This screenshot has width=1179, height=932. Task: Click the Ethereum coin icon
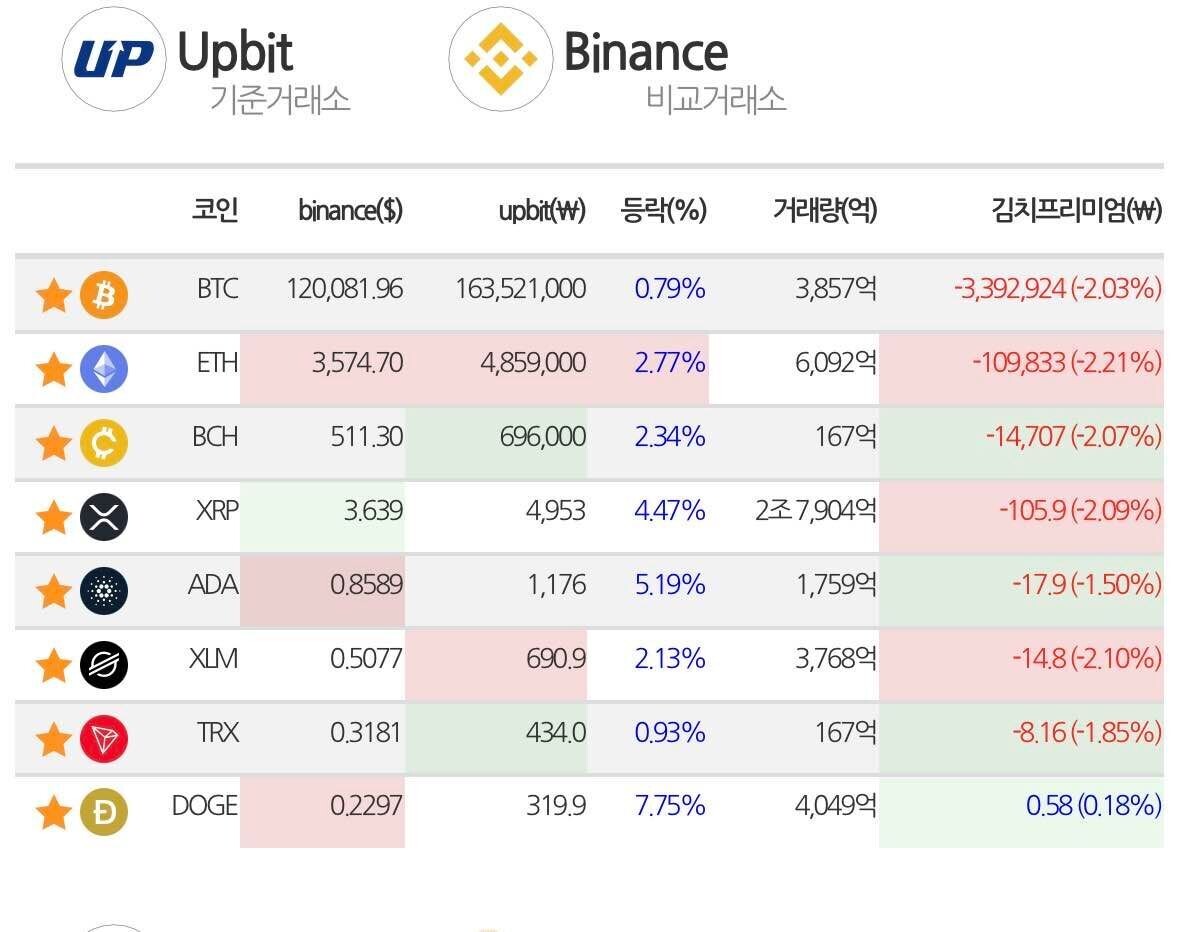(x=104, y=369)
